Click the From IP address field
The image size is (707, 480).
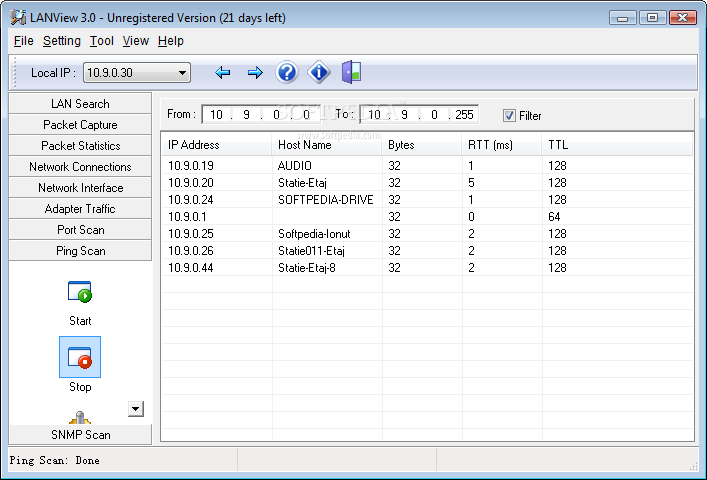pos(261,114)
